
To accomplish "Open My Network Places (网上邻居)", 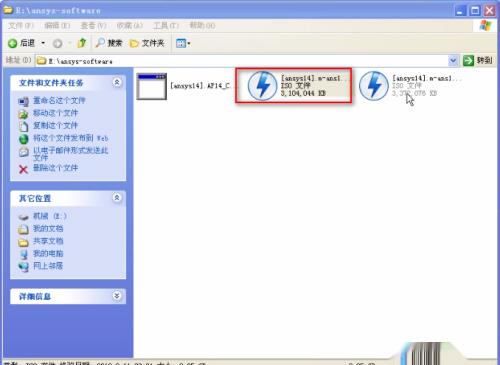I will tap(48, 266).
